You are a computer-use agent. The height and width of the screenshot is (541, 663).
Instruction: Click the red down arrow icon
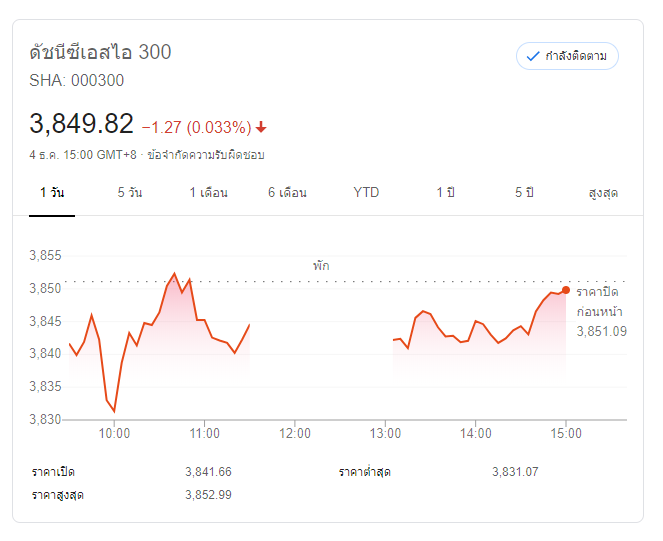261,127
